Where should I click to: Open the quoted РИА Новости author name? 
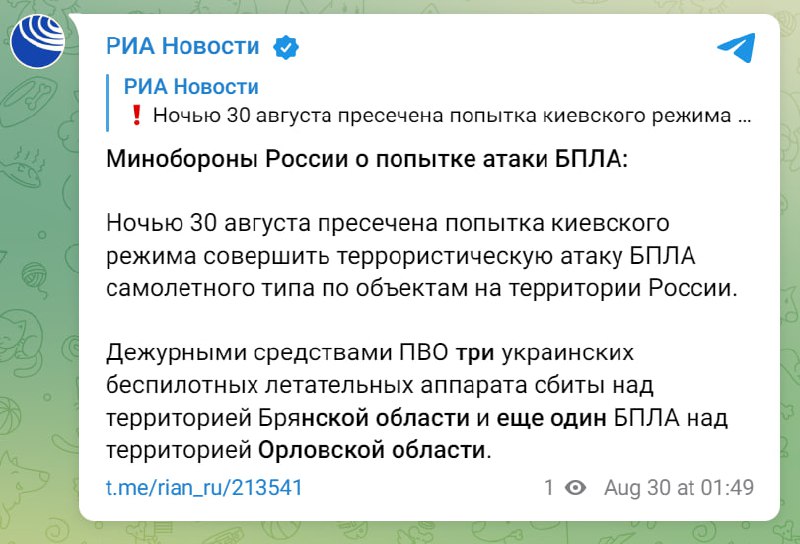click(x=191, y=87)
